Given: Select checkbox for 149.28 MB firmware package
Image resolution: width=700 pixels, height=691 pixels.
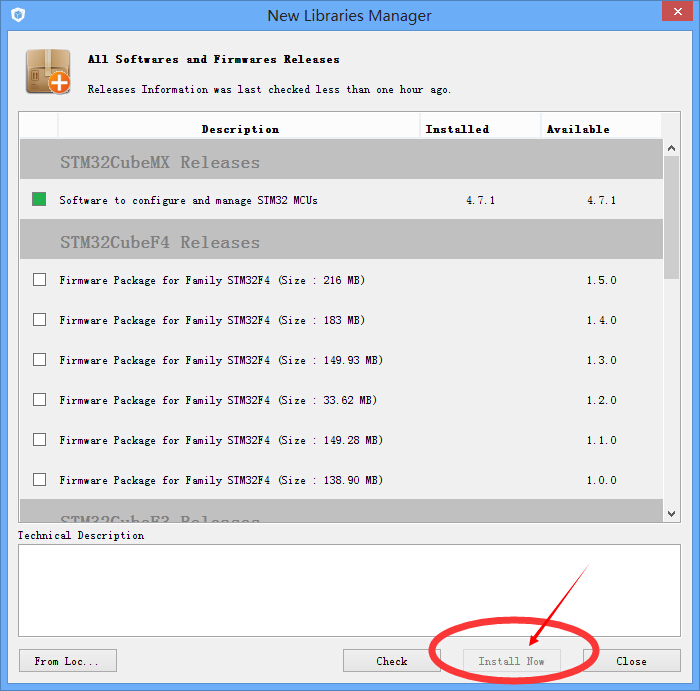Looking at the screenshot, I should point(39,440).
